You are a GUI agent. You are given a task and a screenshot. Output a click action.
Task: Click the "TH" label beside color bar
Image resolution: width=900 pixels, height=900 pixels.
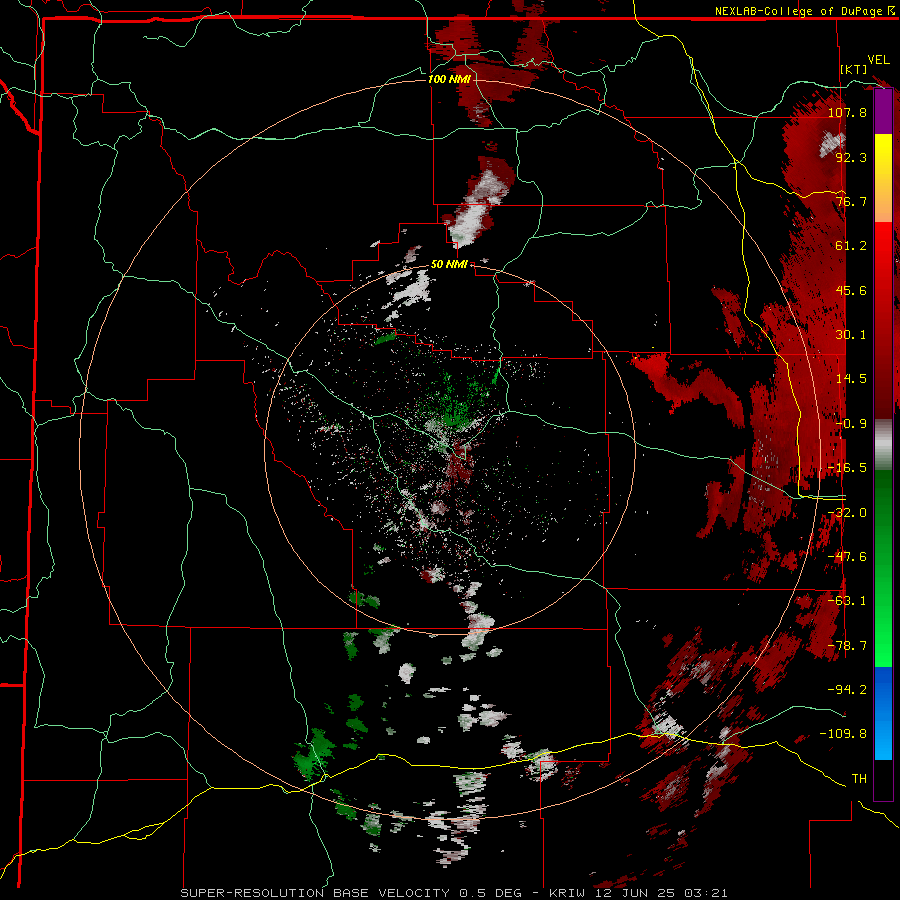click(x=859, y=779)
